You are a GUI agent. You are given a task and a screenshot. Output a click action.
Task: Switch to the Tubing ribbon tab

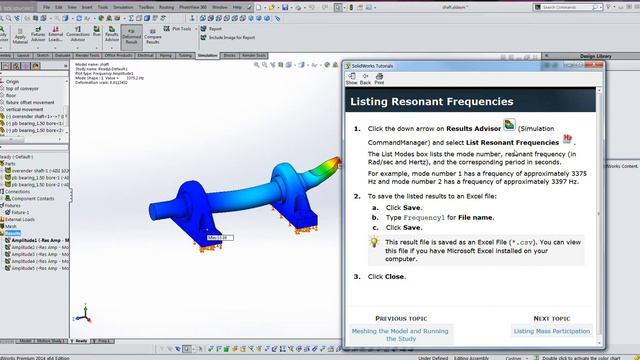point(185,55)
